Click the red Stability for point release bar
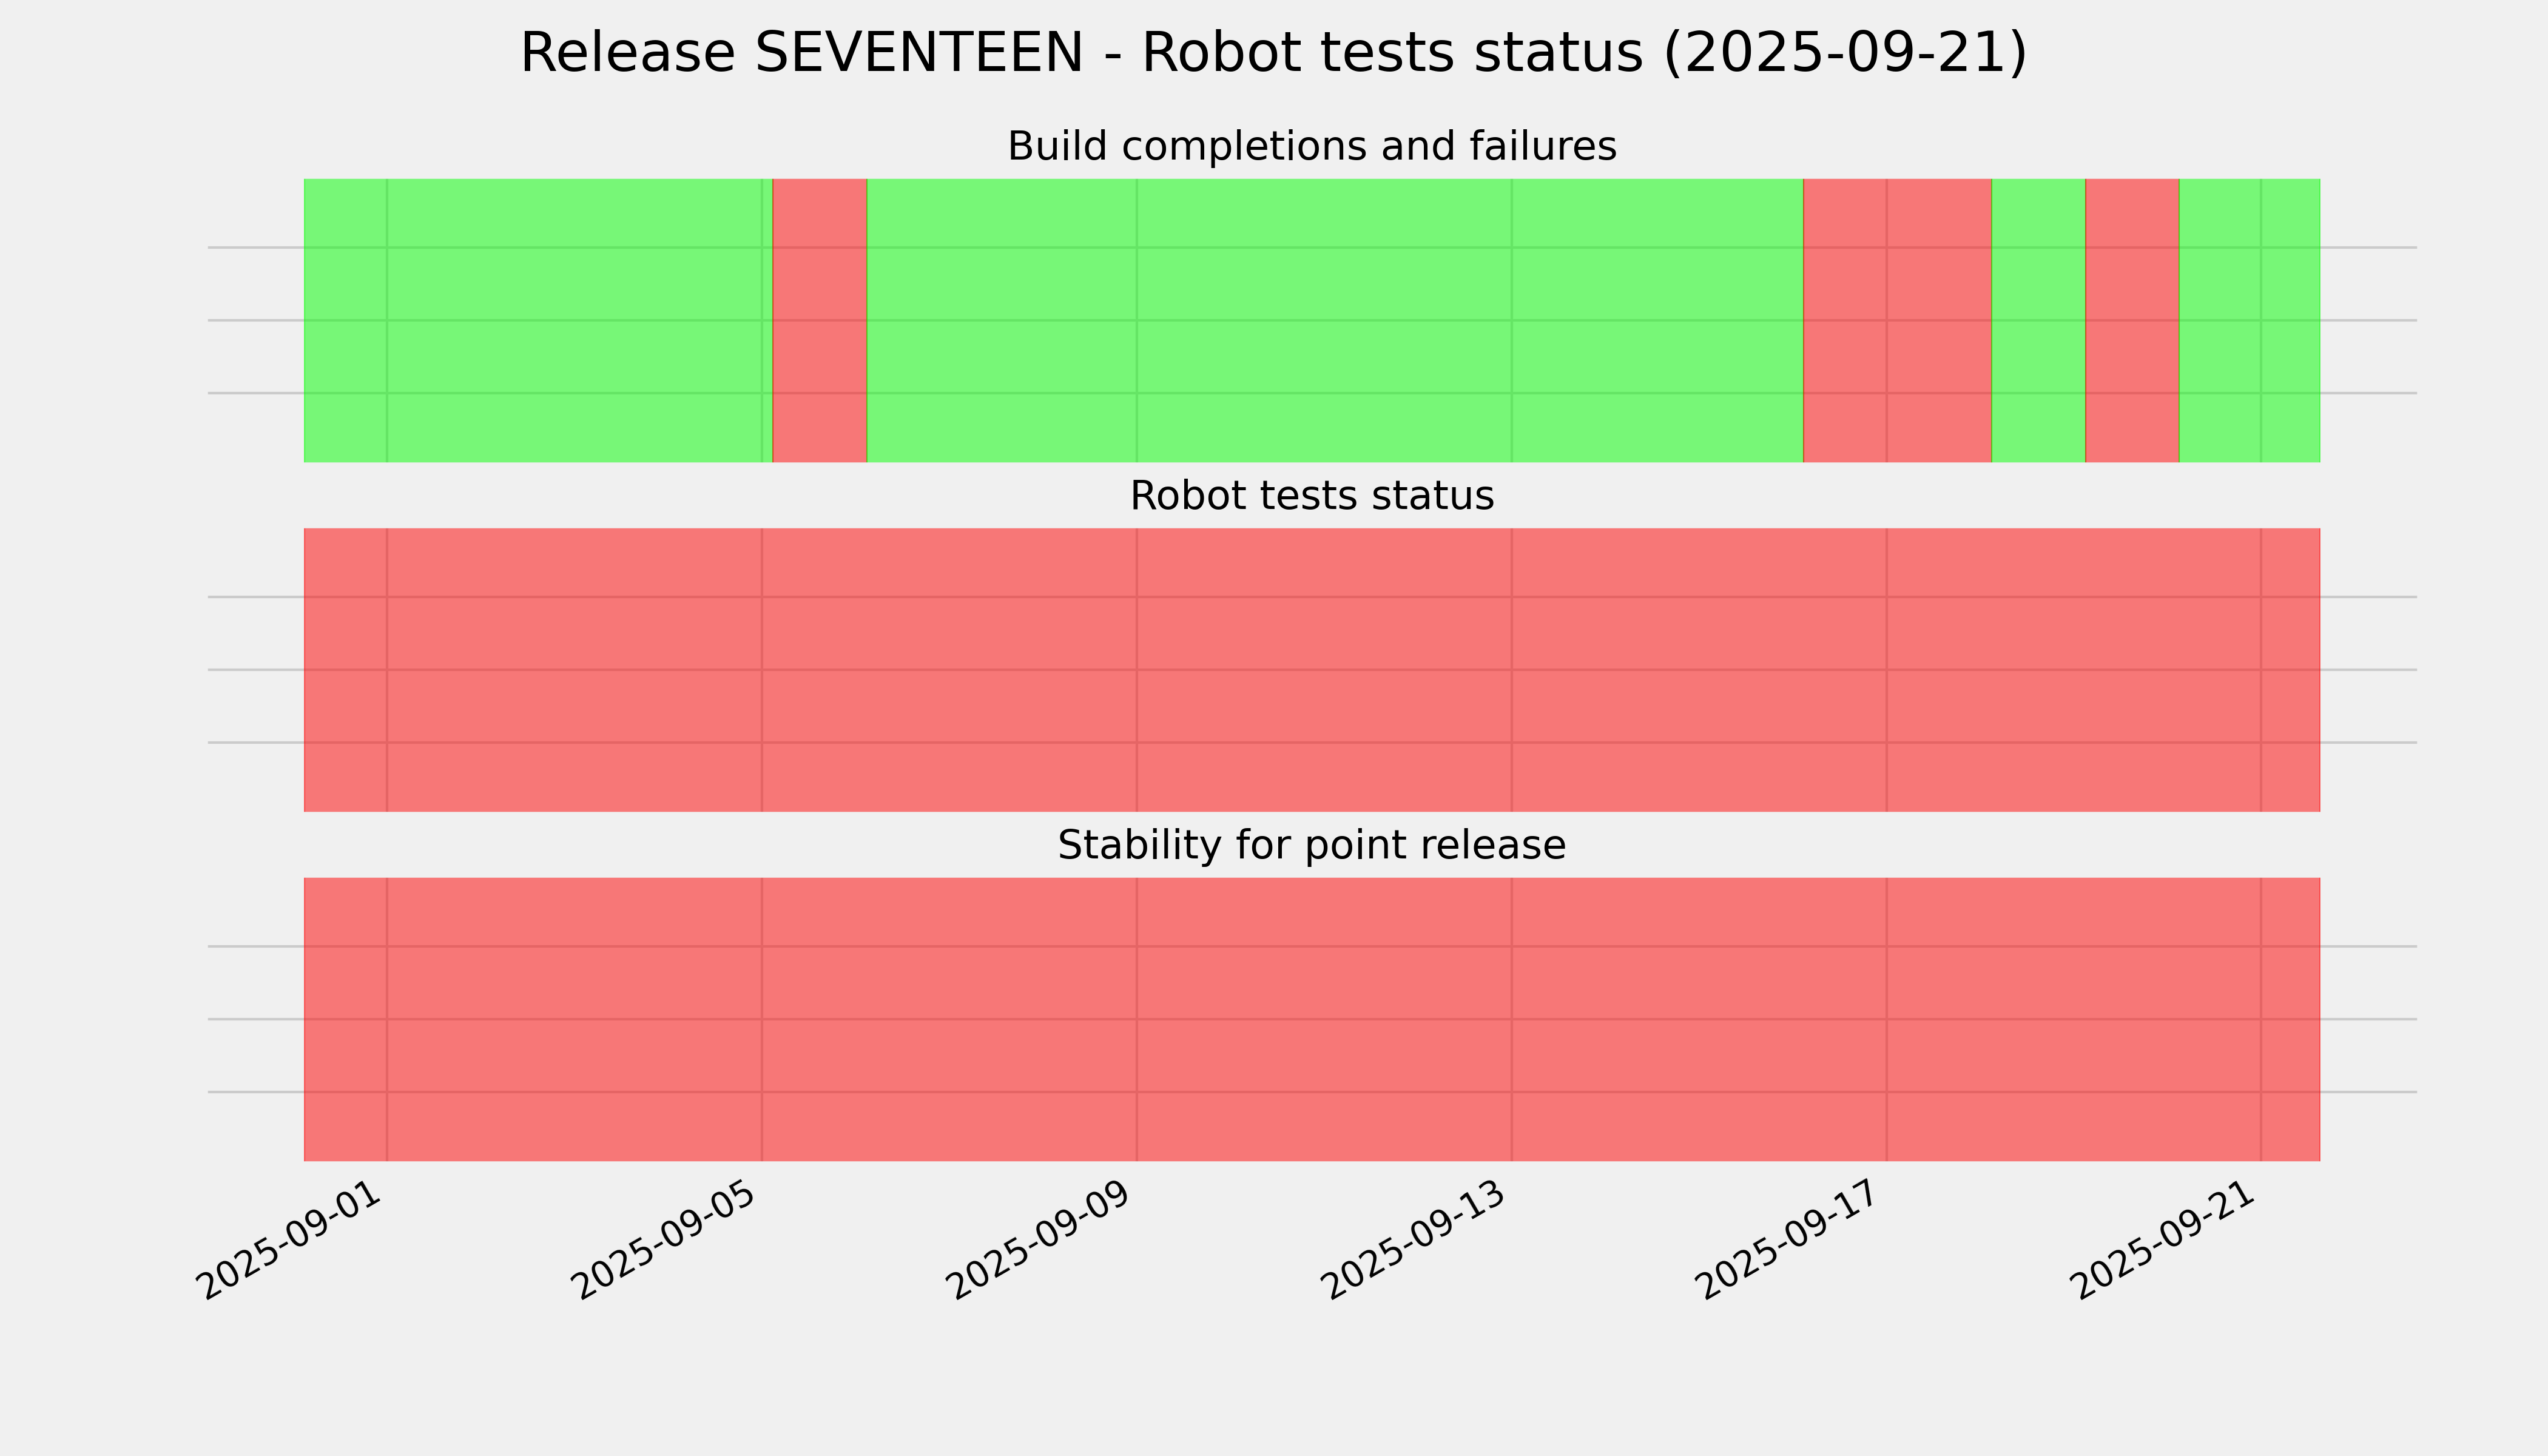Viewport: 2548px width, 1456px height. [1311, 1019]
